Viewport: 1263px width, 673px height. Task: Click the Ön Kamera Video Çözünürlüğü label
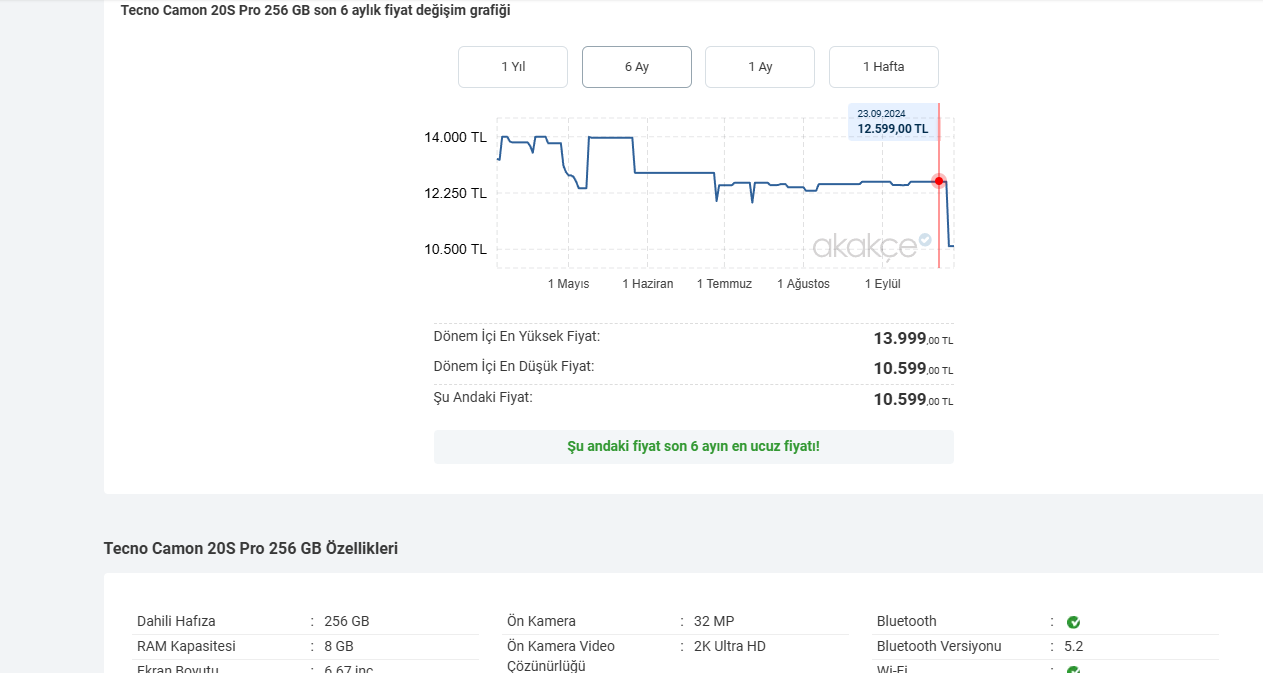(561, 656)
